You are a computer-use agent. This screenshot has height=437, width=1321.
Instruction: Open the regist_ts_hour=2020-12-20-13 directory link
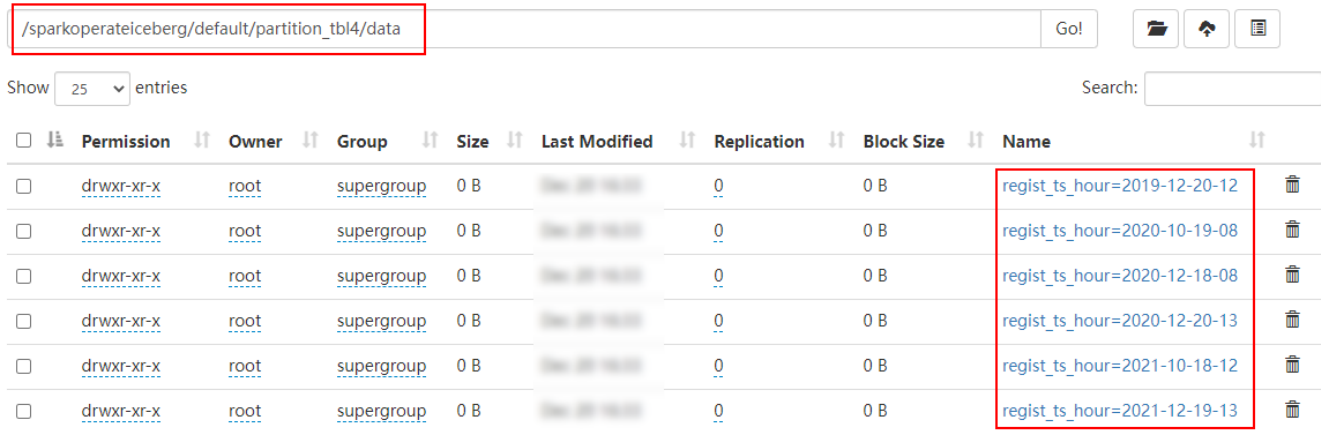click(x=1120, y=320)
